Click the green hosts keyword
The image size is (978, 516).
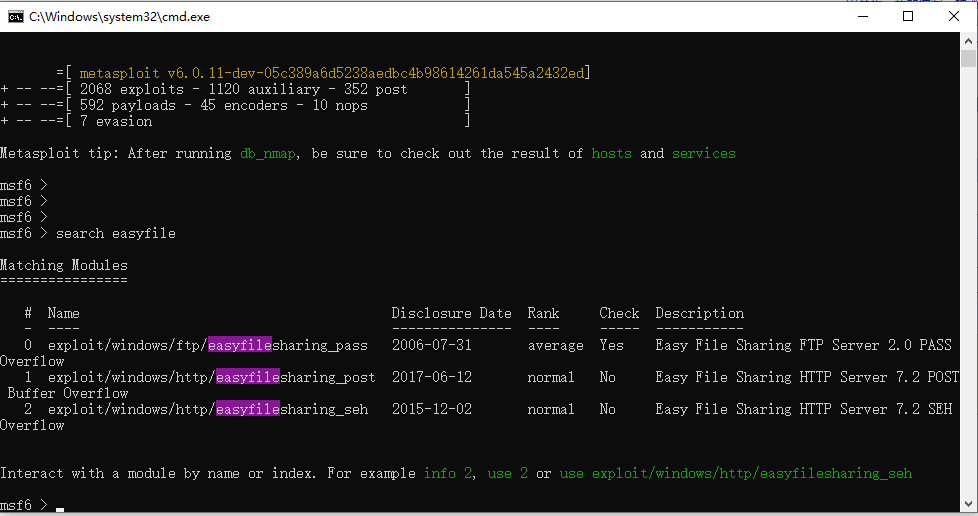coord(611,153)
